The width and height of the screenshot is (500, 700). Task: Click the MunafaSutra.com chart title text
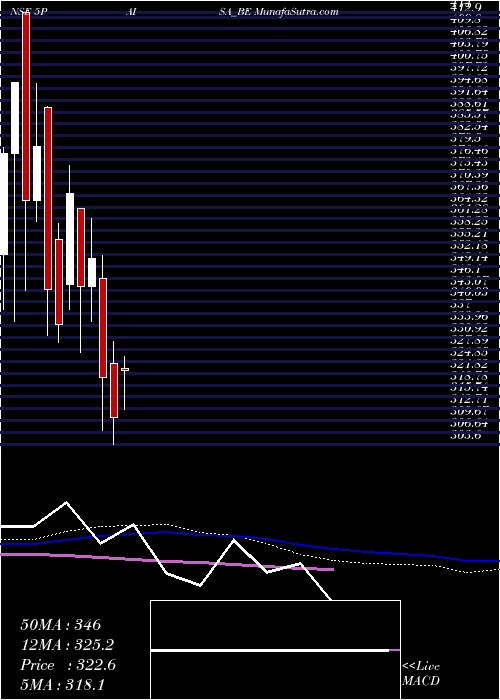click(296, 12)
